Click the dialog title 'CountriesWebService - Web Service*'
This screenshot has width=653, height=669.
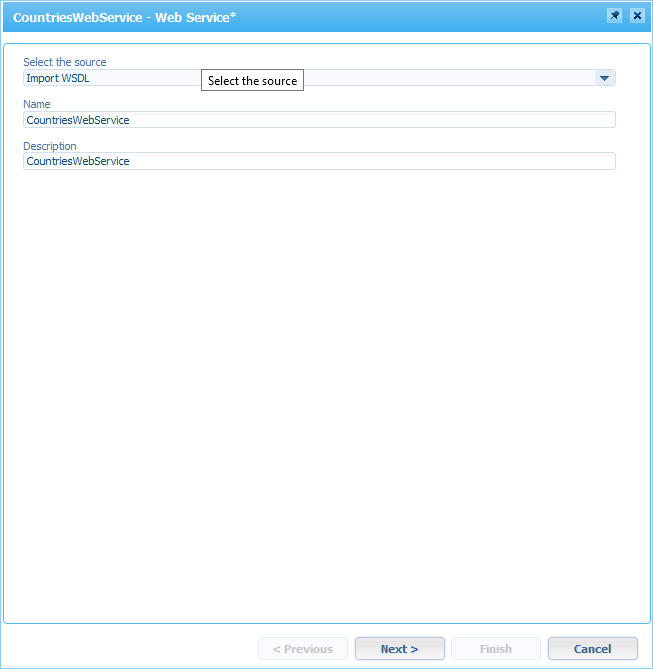pos(124,17)
